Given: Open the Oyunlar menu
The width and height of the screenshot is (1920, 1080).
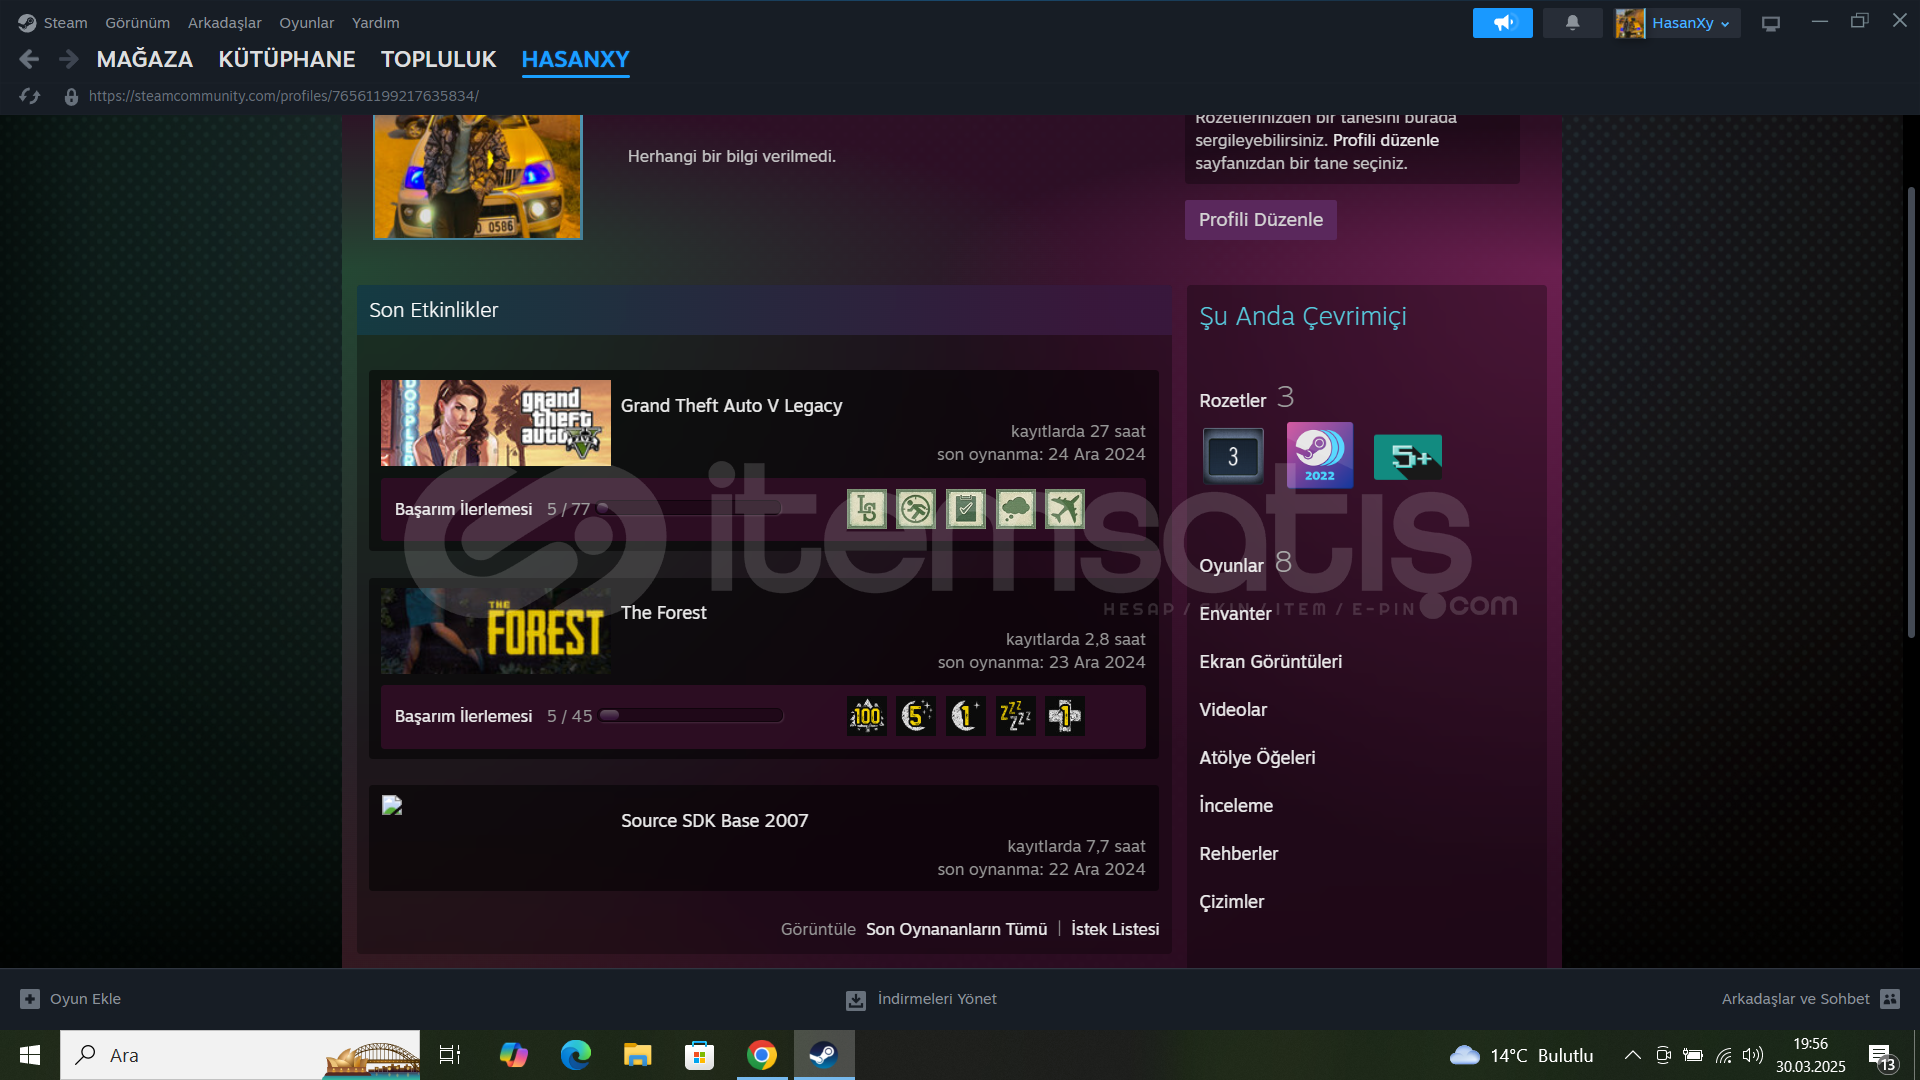Looking at the screenshot, I should click(306, 22).
